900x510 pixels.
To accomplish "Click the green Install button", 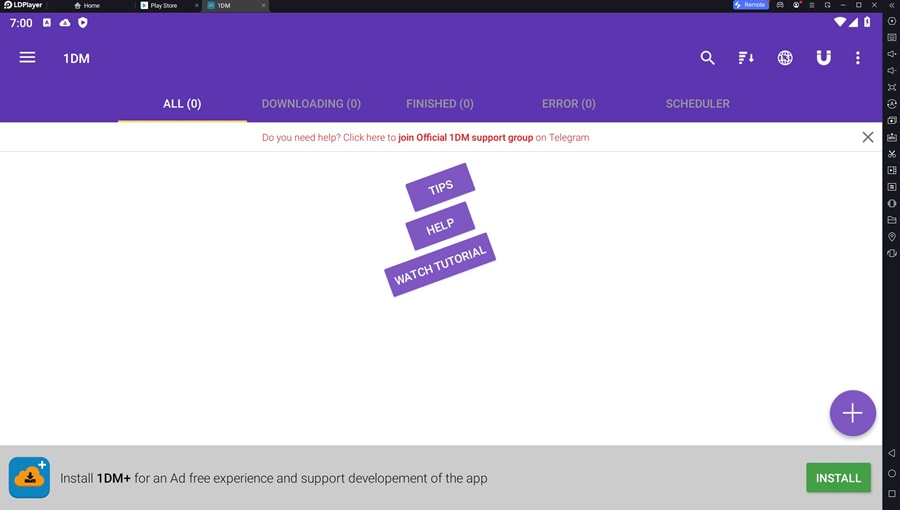I will [838, 477].
